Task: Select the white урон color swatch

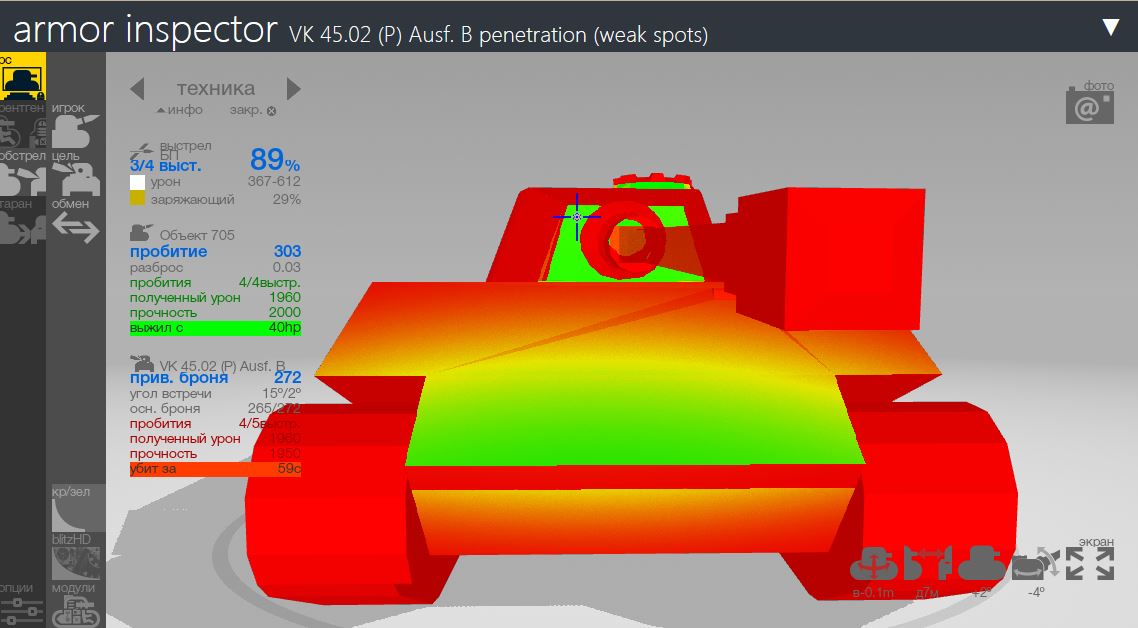Action: point(137,182)
